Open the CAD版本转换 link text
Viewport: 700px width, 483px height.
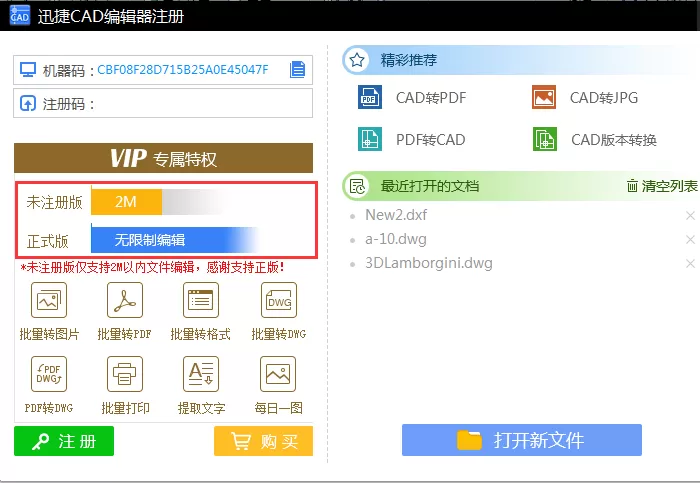614,140
